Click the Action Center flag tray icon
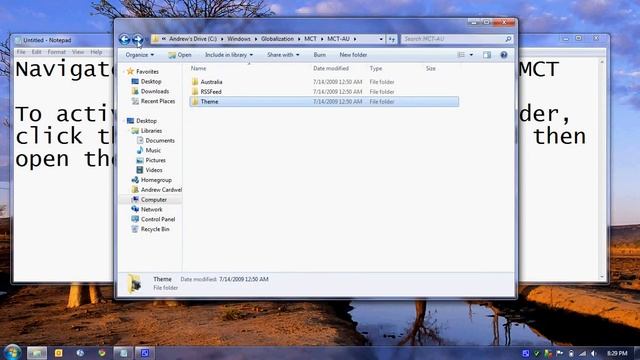 (560, 353)
